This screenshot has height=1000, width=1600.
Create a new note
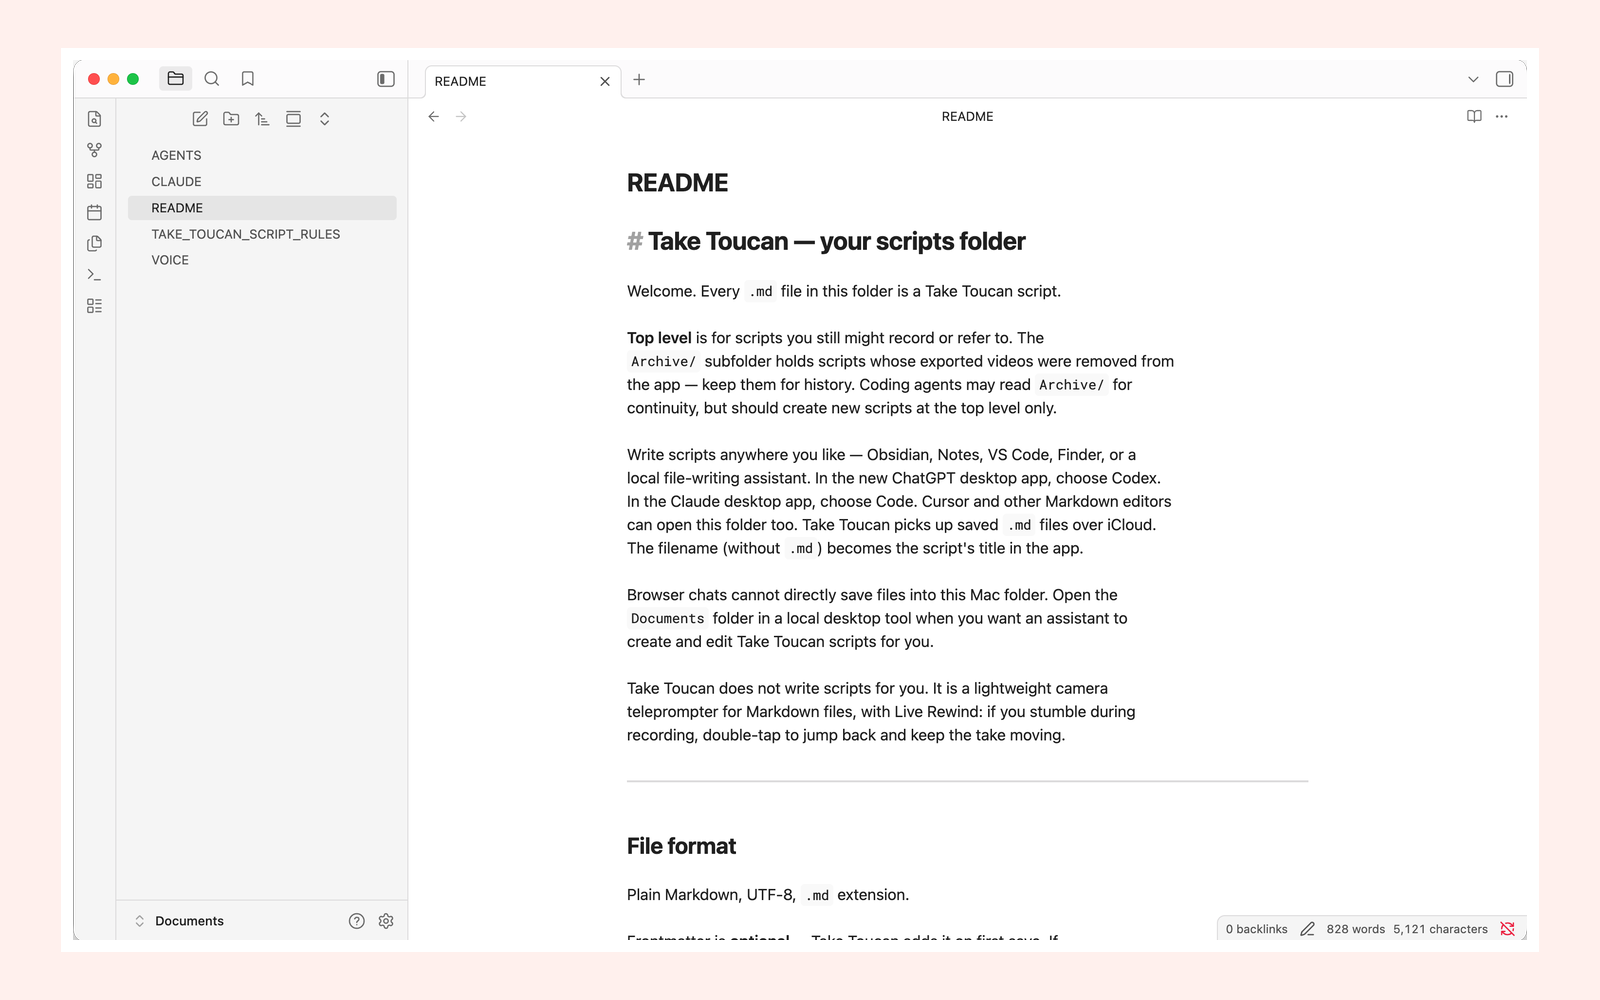[x=200, y=119]
